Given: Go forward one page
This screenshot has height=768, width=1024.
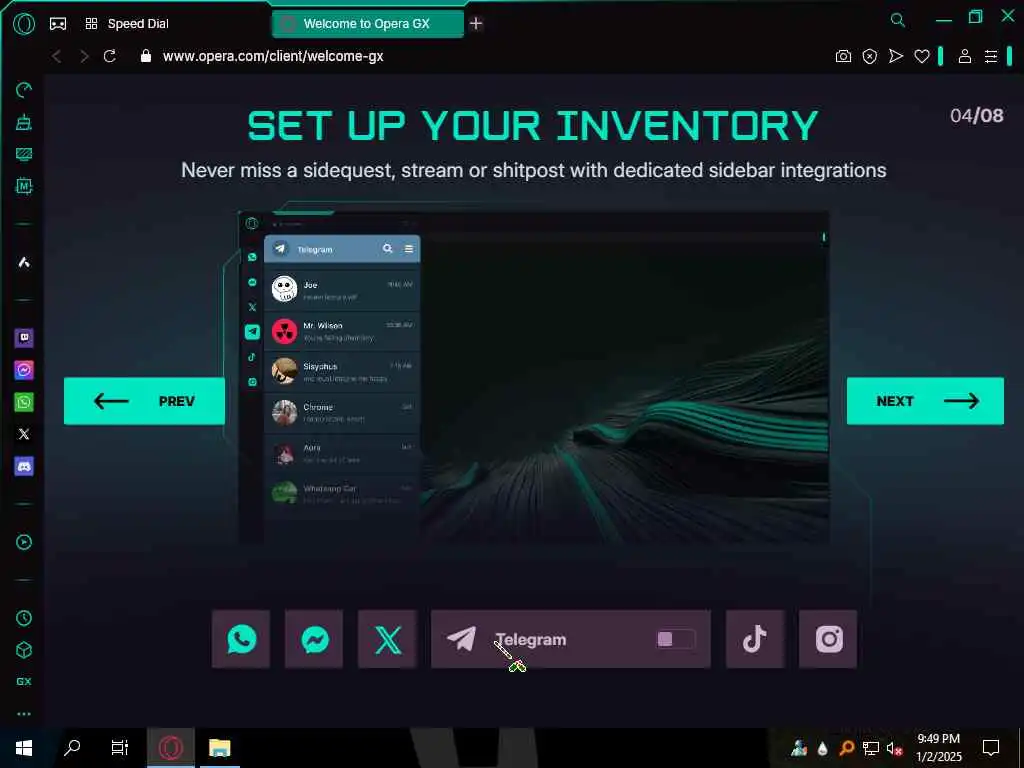Looking at the screenshot, I should [x=84, y=56].
